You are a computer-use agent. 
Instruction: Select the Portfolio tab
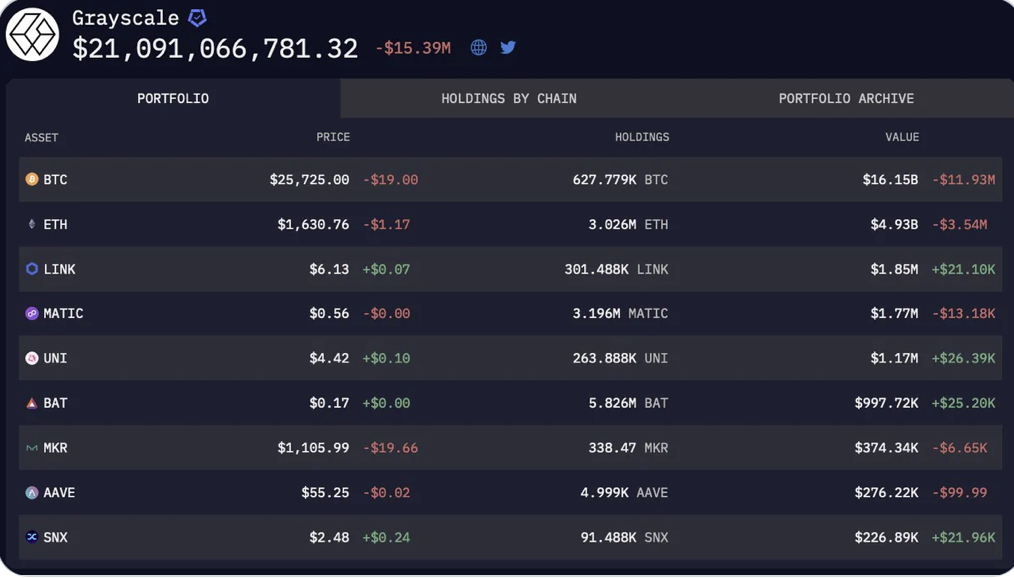pos(173,98)
